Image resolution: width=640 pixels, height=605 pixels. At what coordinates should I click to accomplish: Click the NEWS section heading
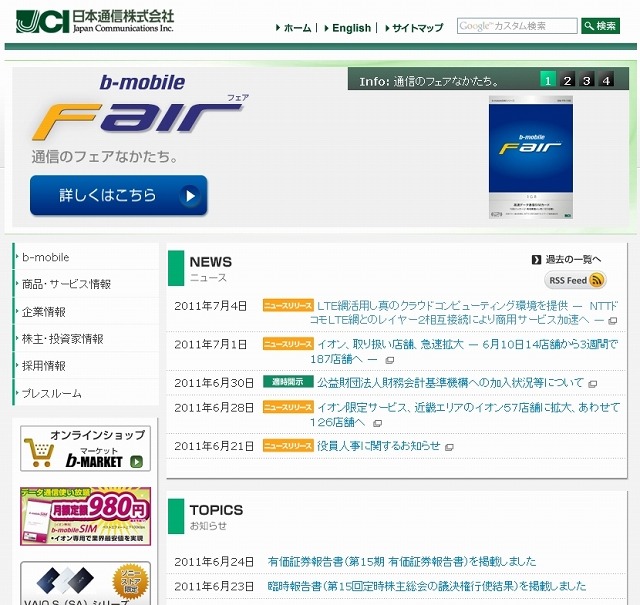tap(211, 262)
